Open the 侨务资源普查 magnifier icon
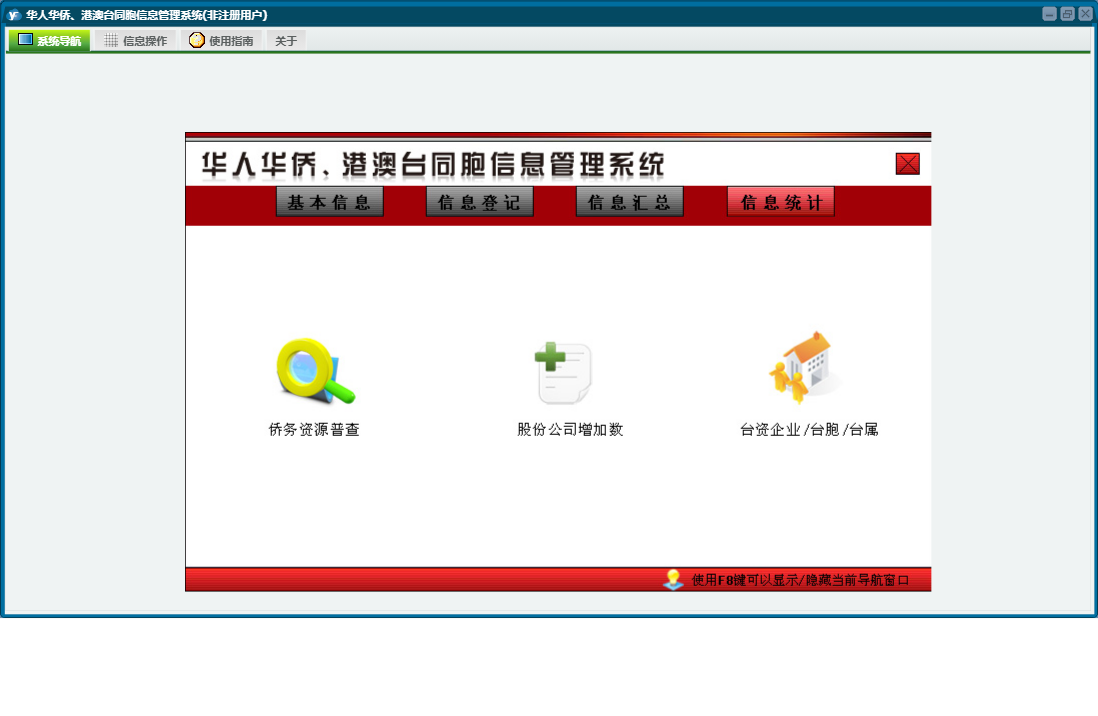 (x=316, y=371)
